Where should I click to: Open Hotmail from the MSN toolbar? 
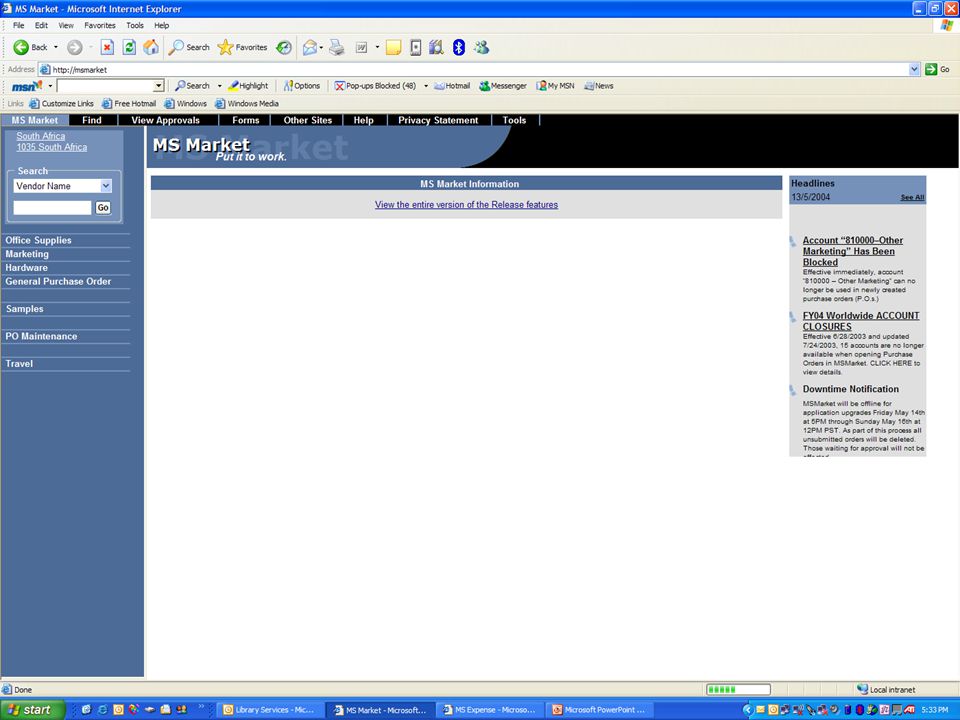pyautogui.click(x=452, y=86)
